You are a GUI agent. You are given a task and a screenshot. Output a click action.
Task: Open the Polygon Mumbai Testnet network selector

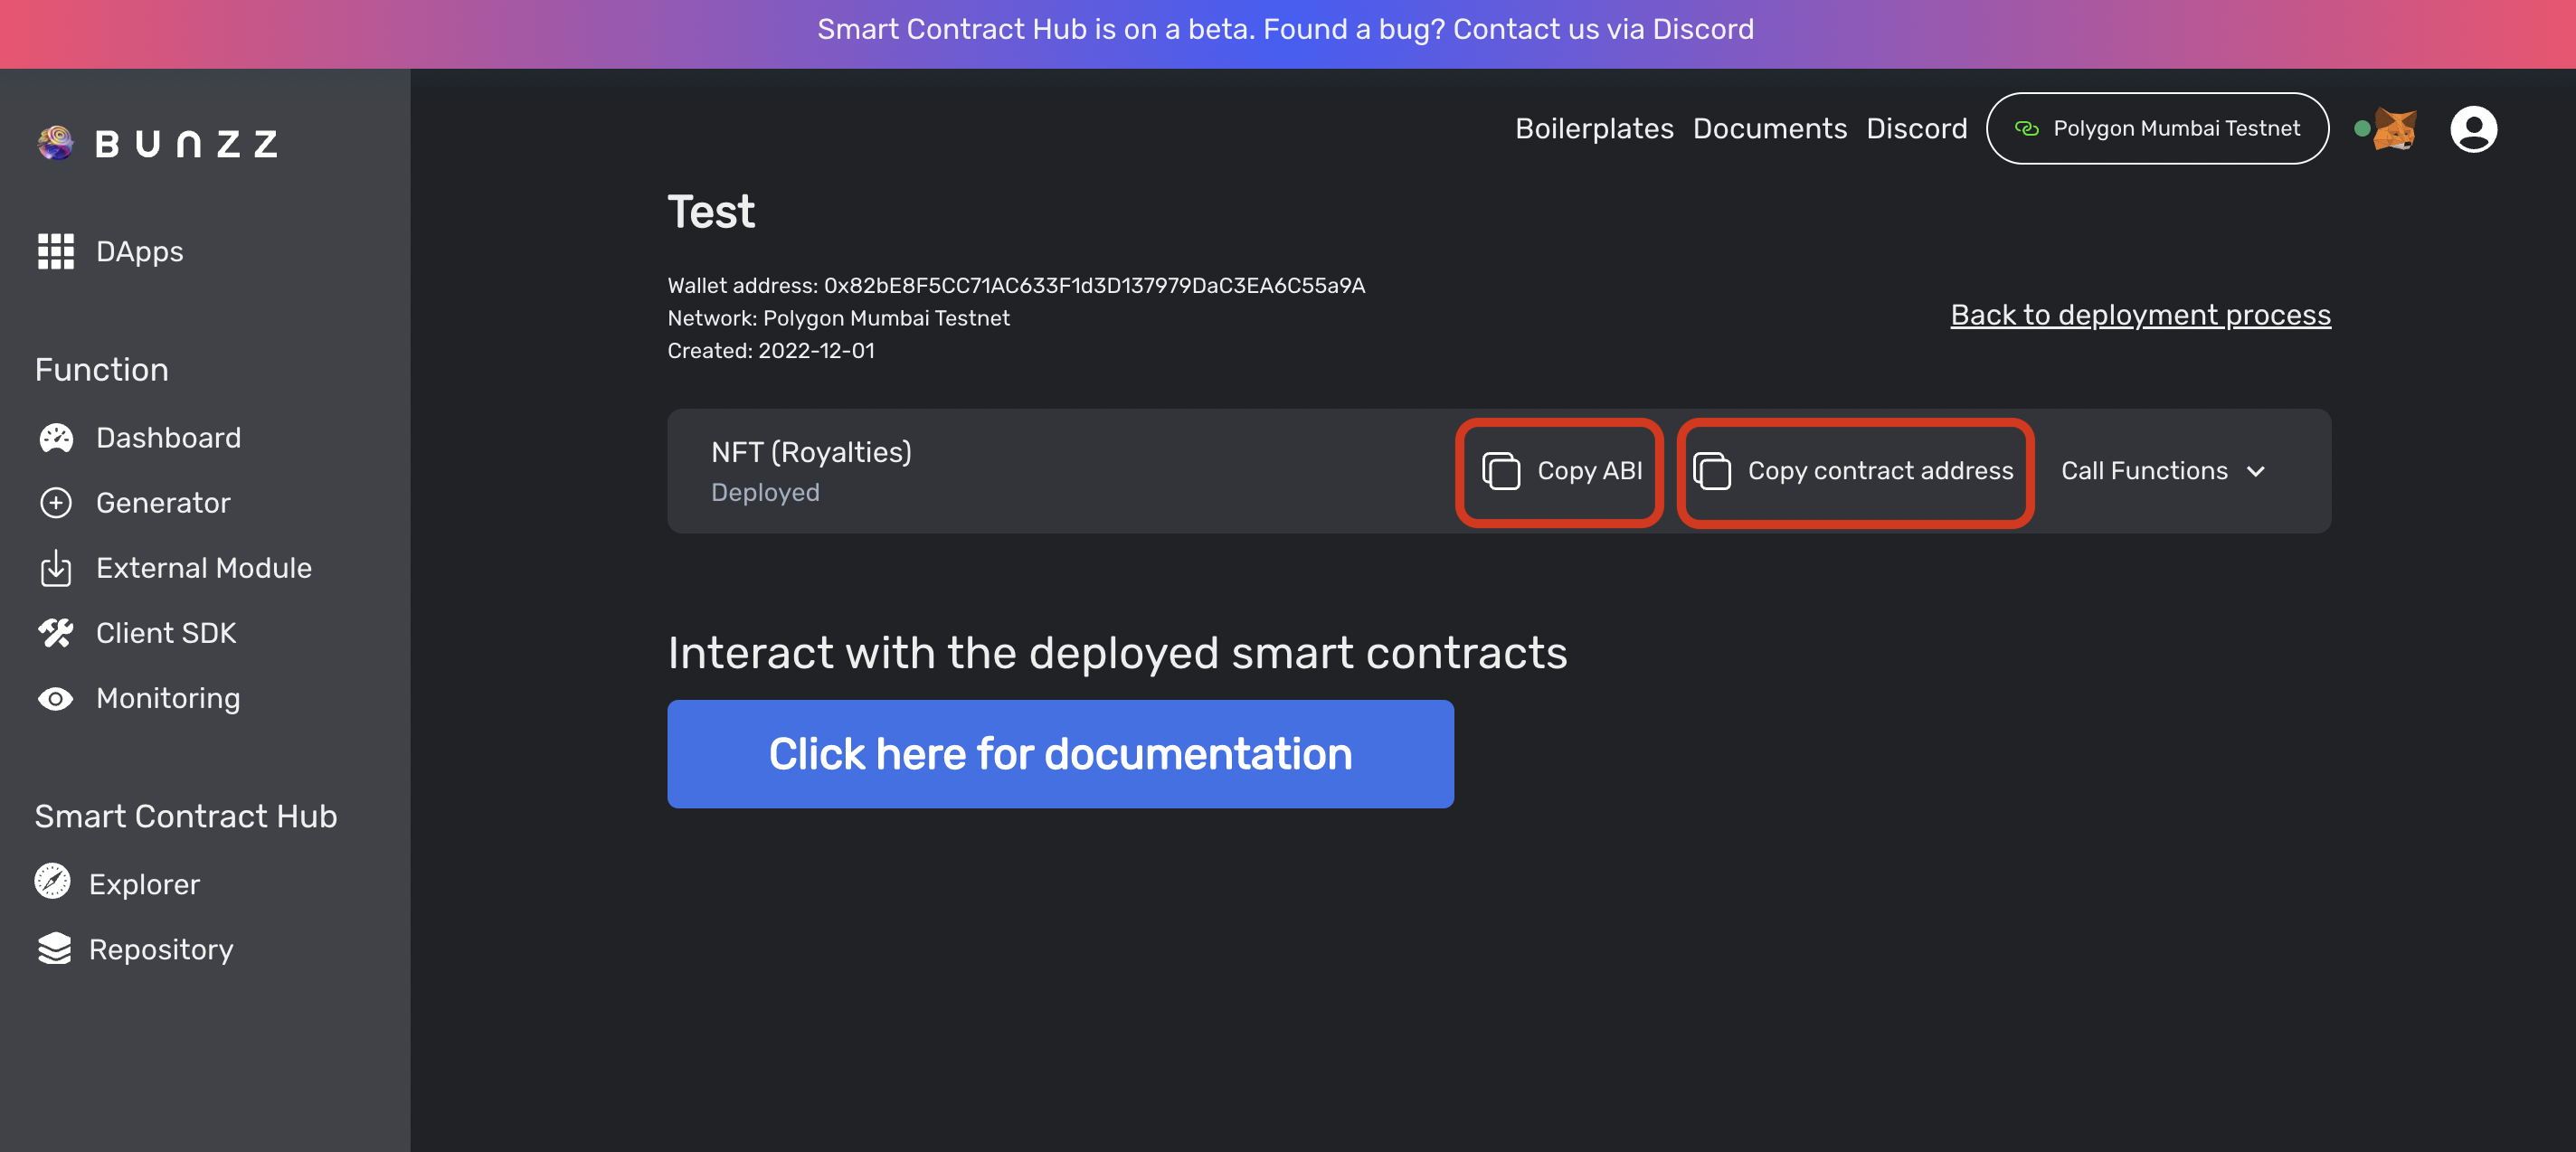pos(2157,129)
